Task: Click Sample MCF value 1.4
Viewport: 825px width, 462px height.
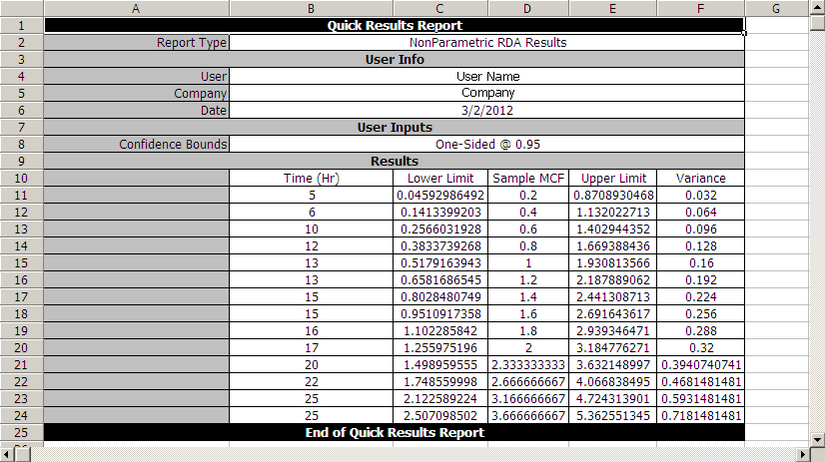Action: (x=528, y=297)
